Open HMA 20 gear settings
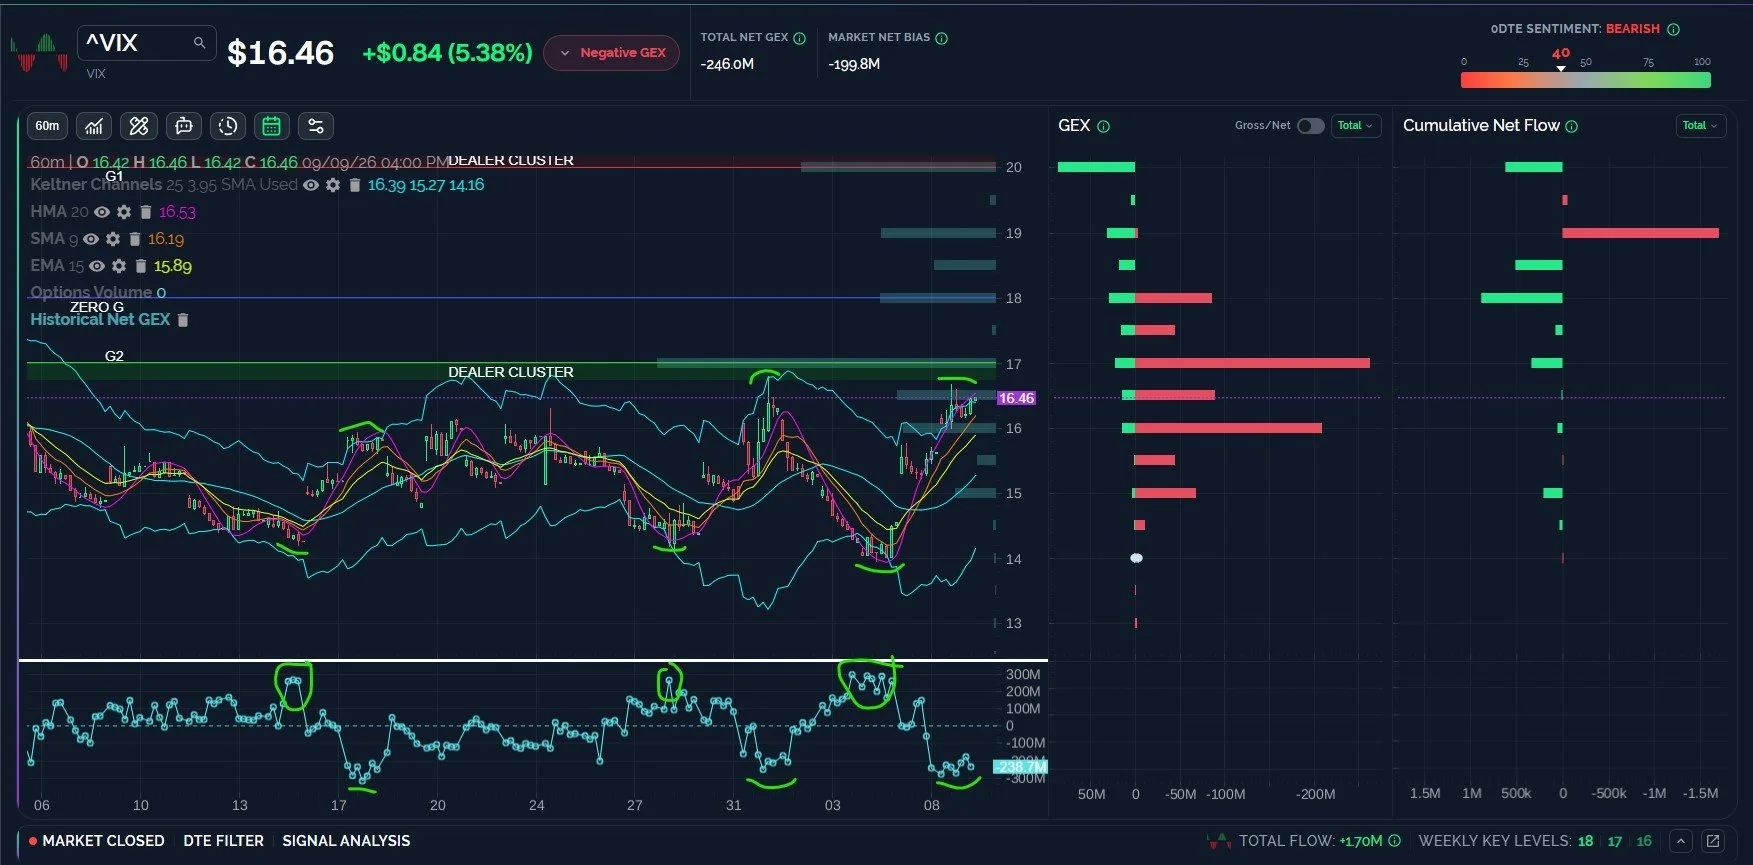The height and width of the screenshot is (865, 1753). pos(124,212)
